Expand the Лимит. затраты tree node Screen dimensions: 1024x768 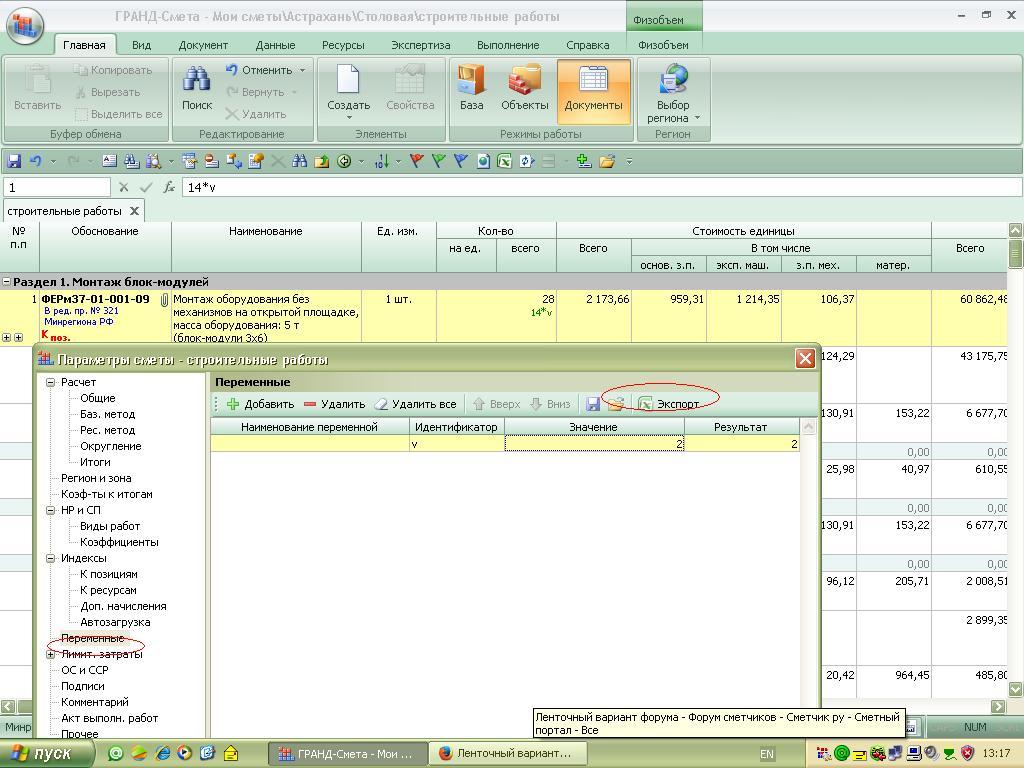(x=50, y=654)
